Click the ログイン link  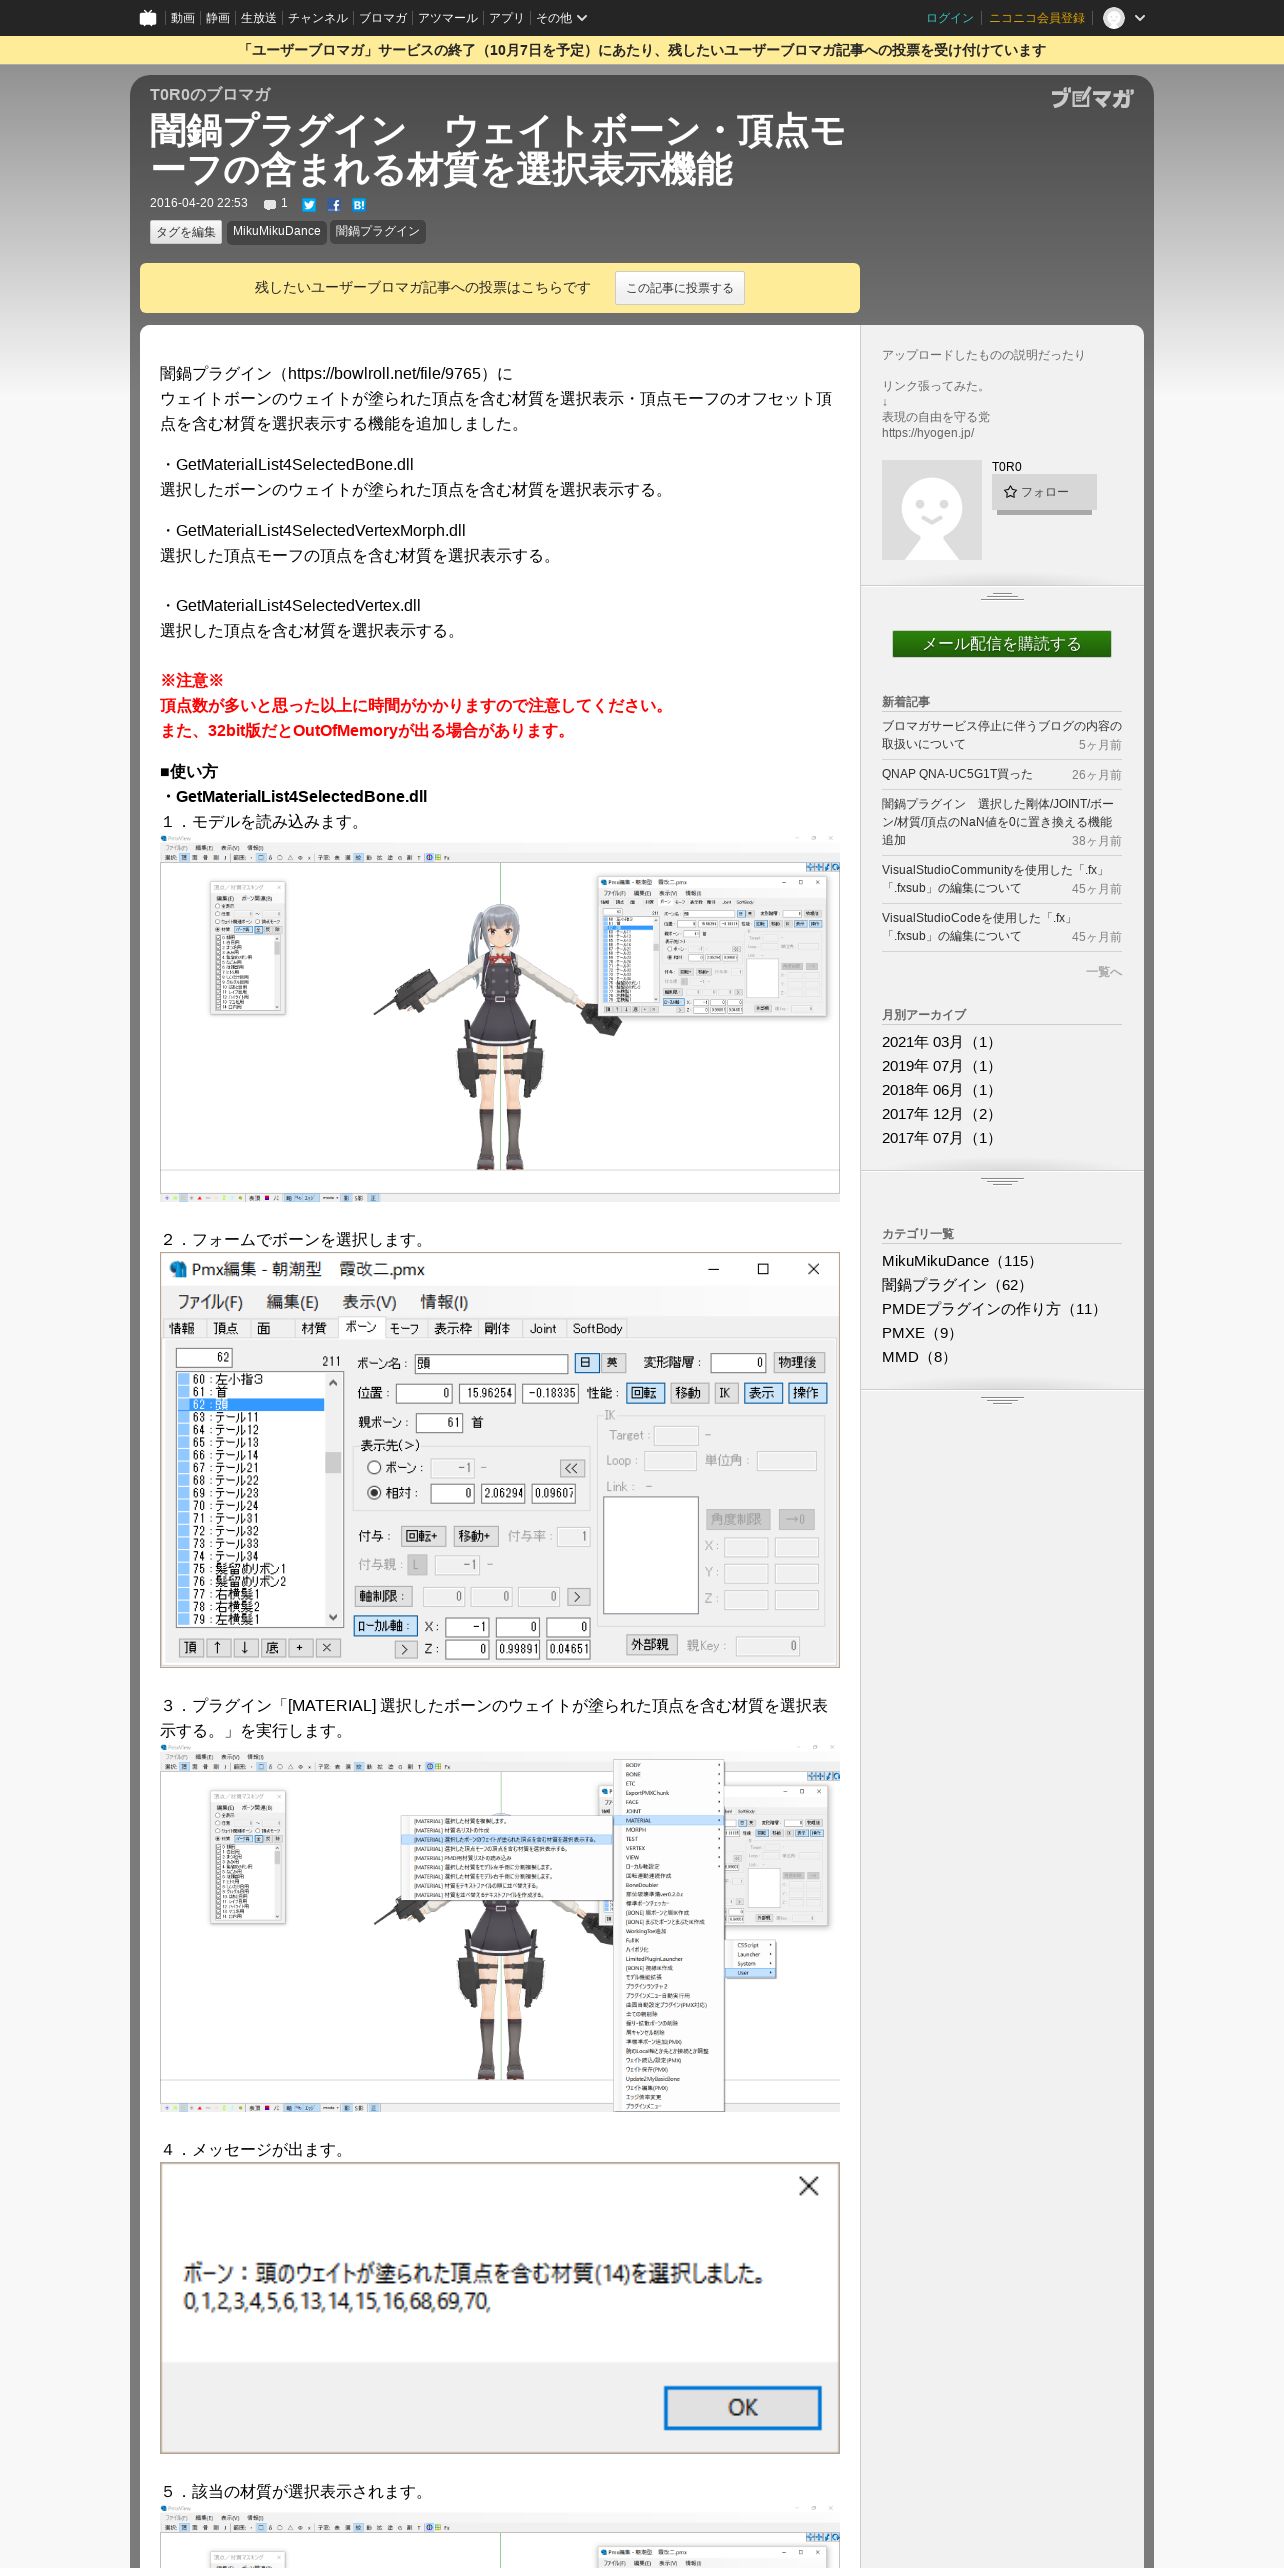[x=949, y=18]
